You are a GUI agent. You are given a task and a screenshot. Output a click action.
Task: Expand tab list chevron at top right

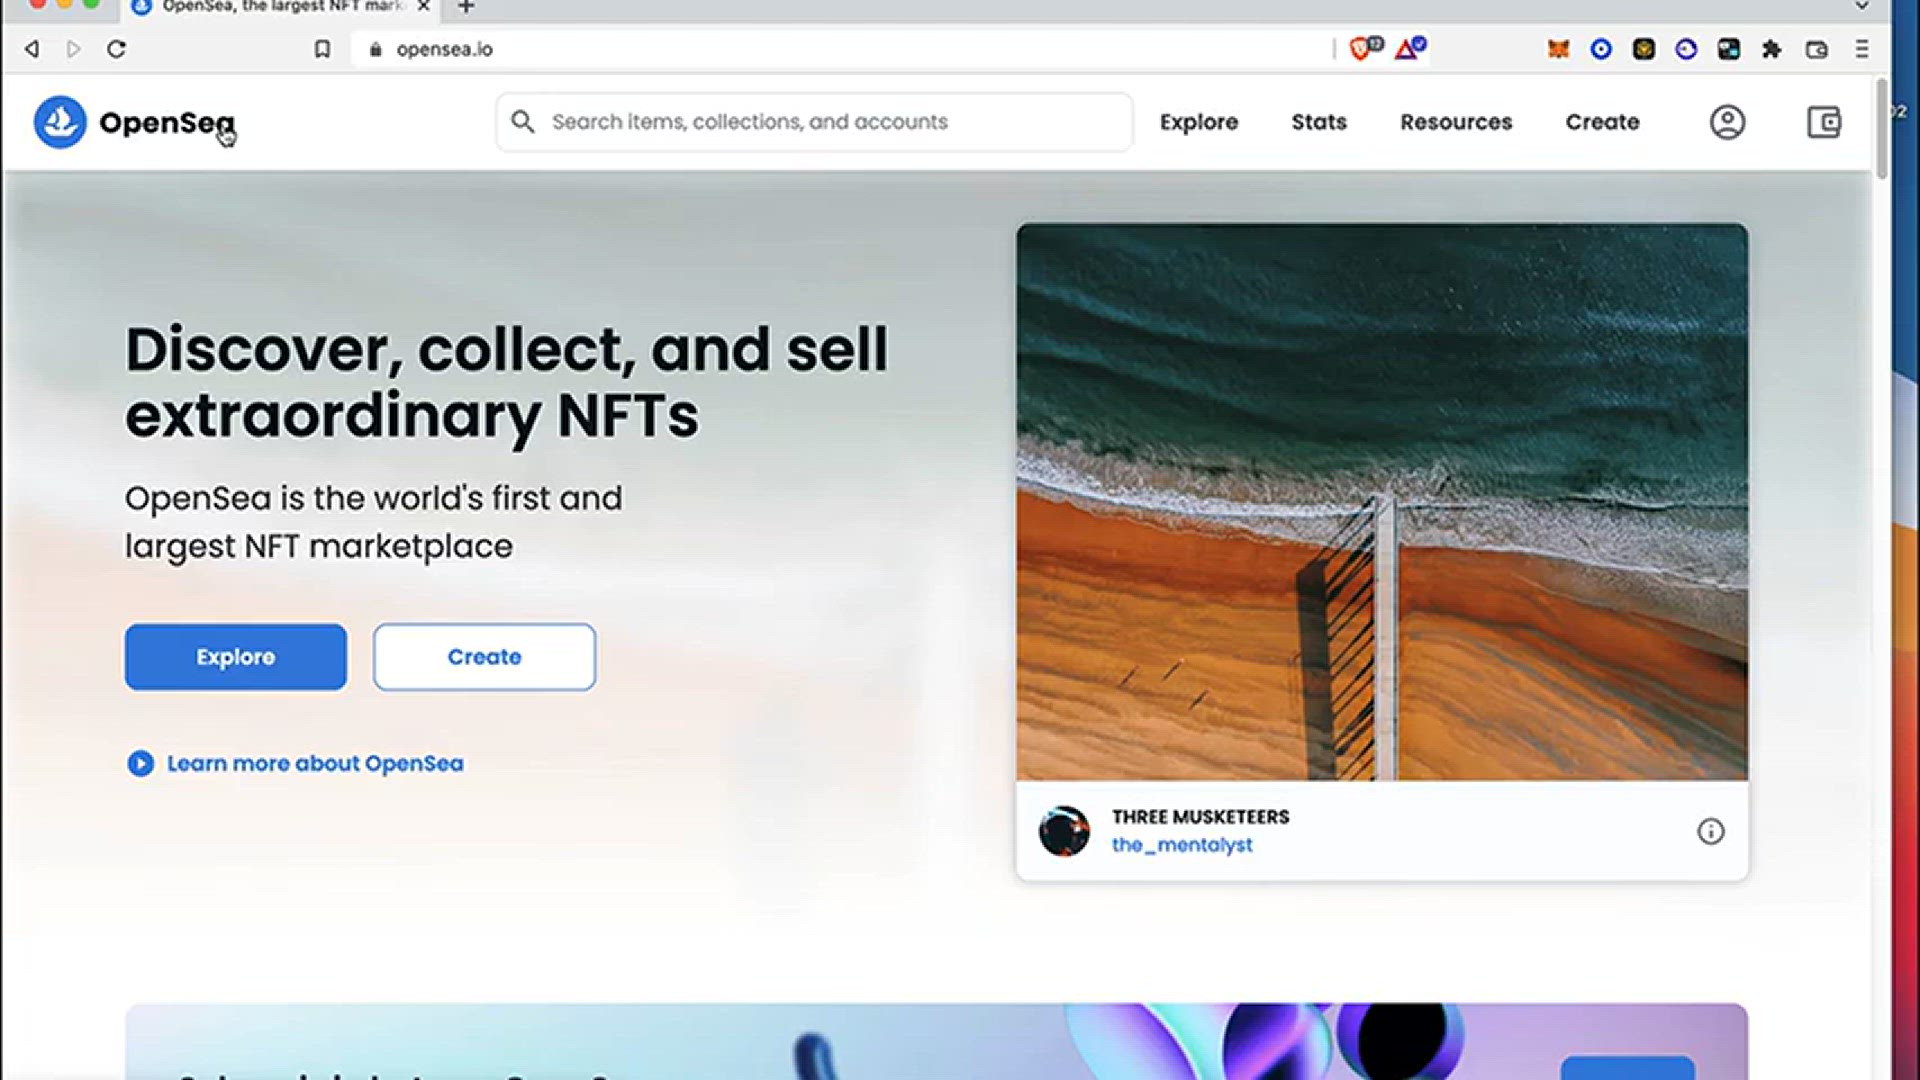[1861, 7]
